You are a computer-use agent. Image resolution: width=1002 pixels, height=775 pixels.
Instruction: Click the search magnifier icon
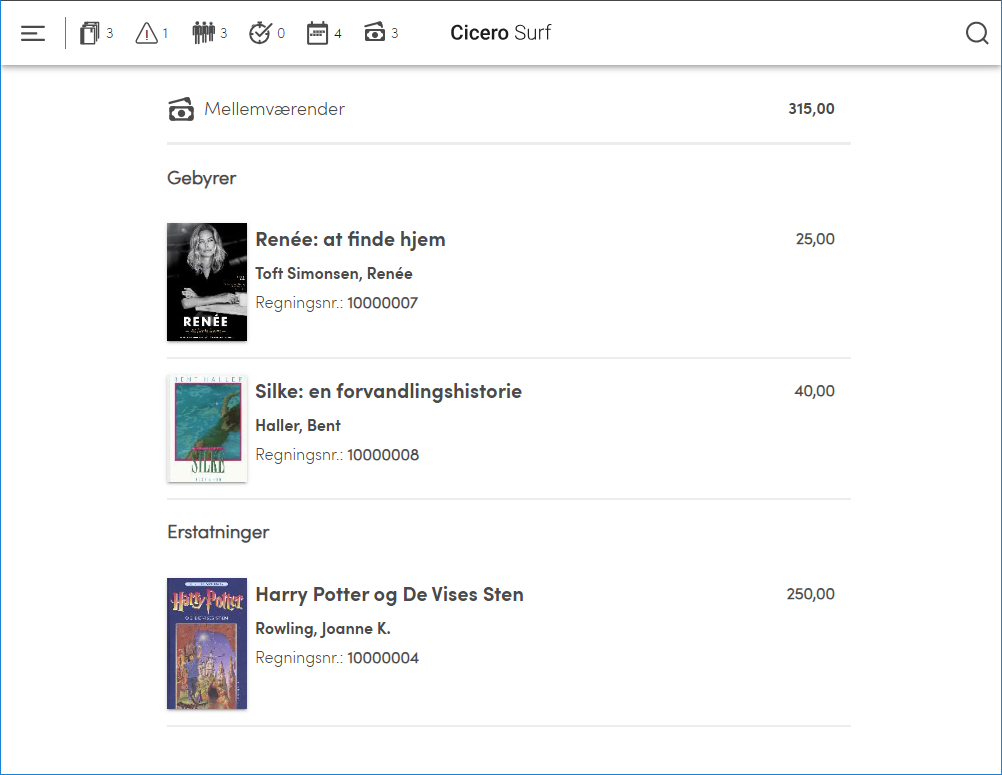pyautogui.click(x=976, y=33)
